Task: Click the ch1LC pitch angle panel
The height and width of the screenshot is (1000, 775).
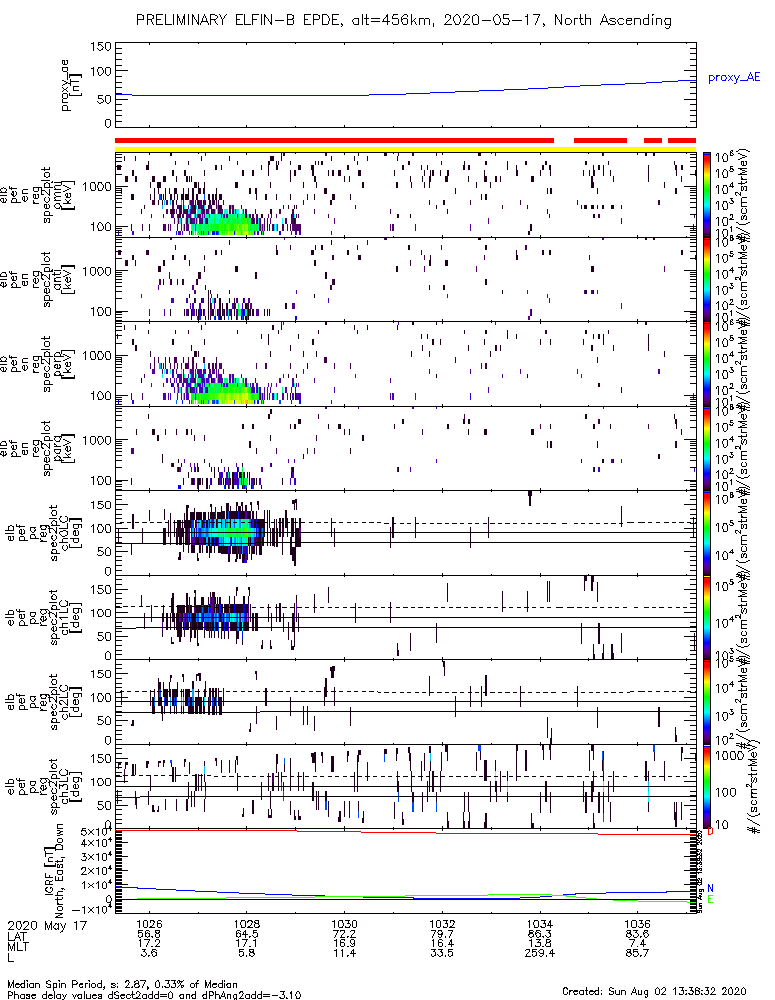Action: (x=405, y=617)
